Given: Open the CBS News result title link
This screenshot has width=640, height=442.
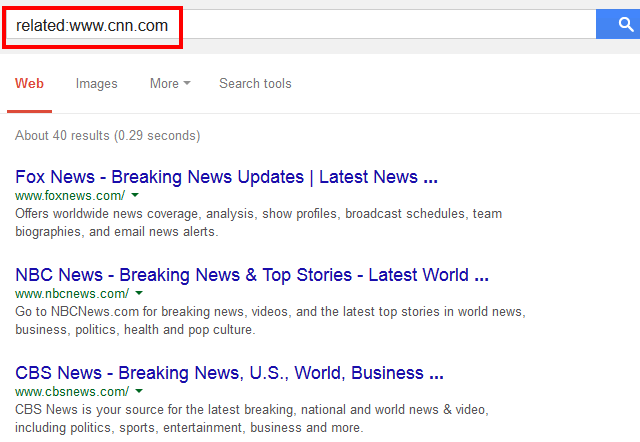Looking at the screenshot, I should click(229, 373).
